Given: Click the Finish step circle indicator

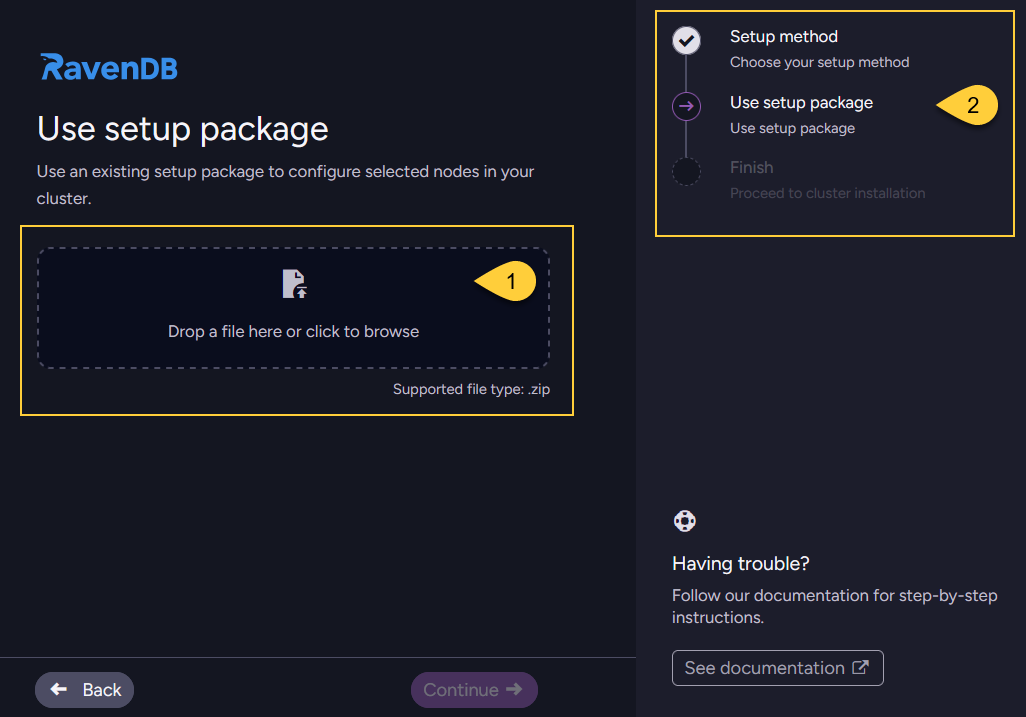Looking at the screenshot, I should (686, 171).
